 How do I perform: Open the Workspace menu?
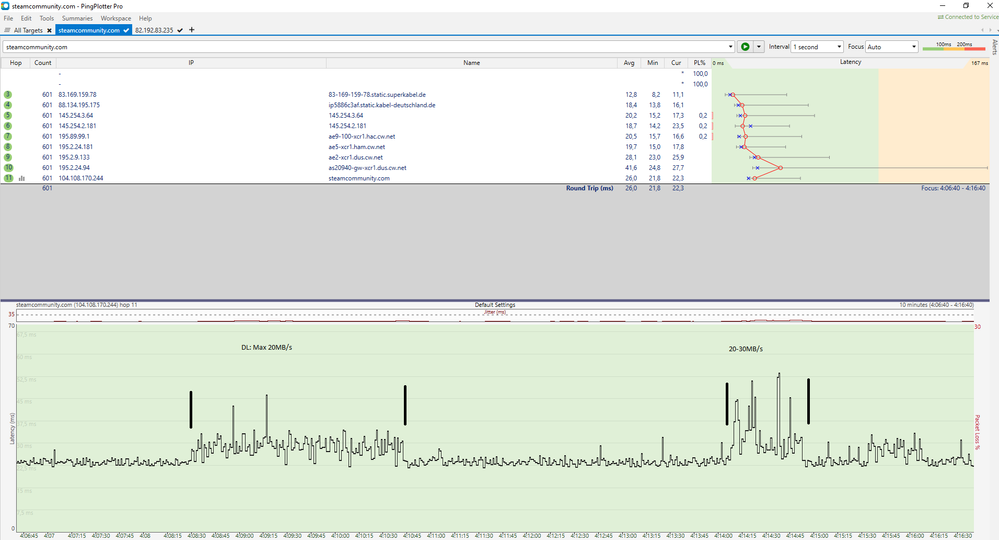(x=116, y=18)
